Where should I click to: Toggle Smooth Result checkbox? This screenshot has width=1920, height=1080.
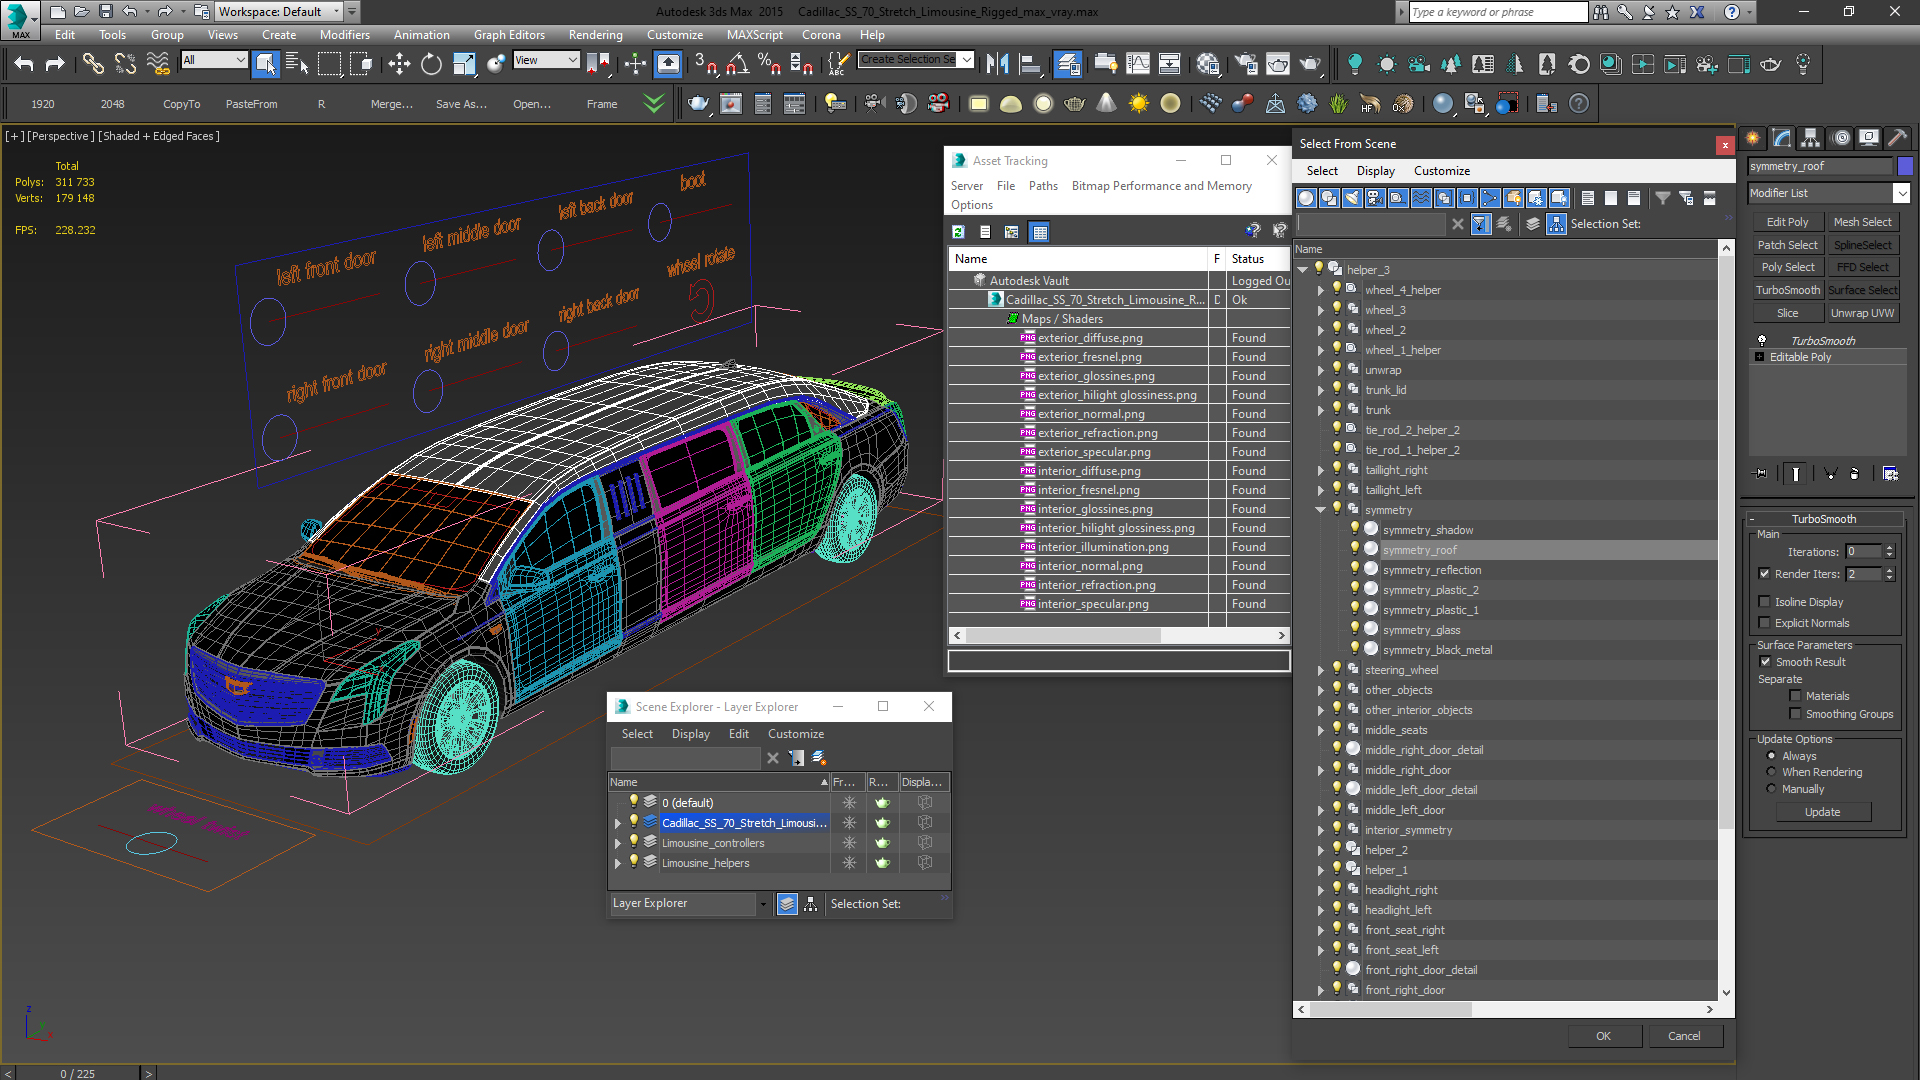[1765, 662]
